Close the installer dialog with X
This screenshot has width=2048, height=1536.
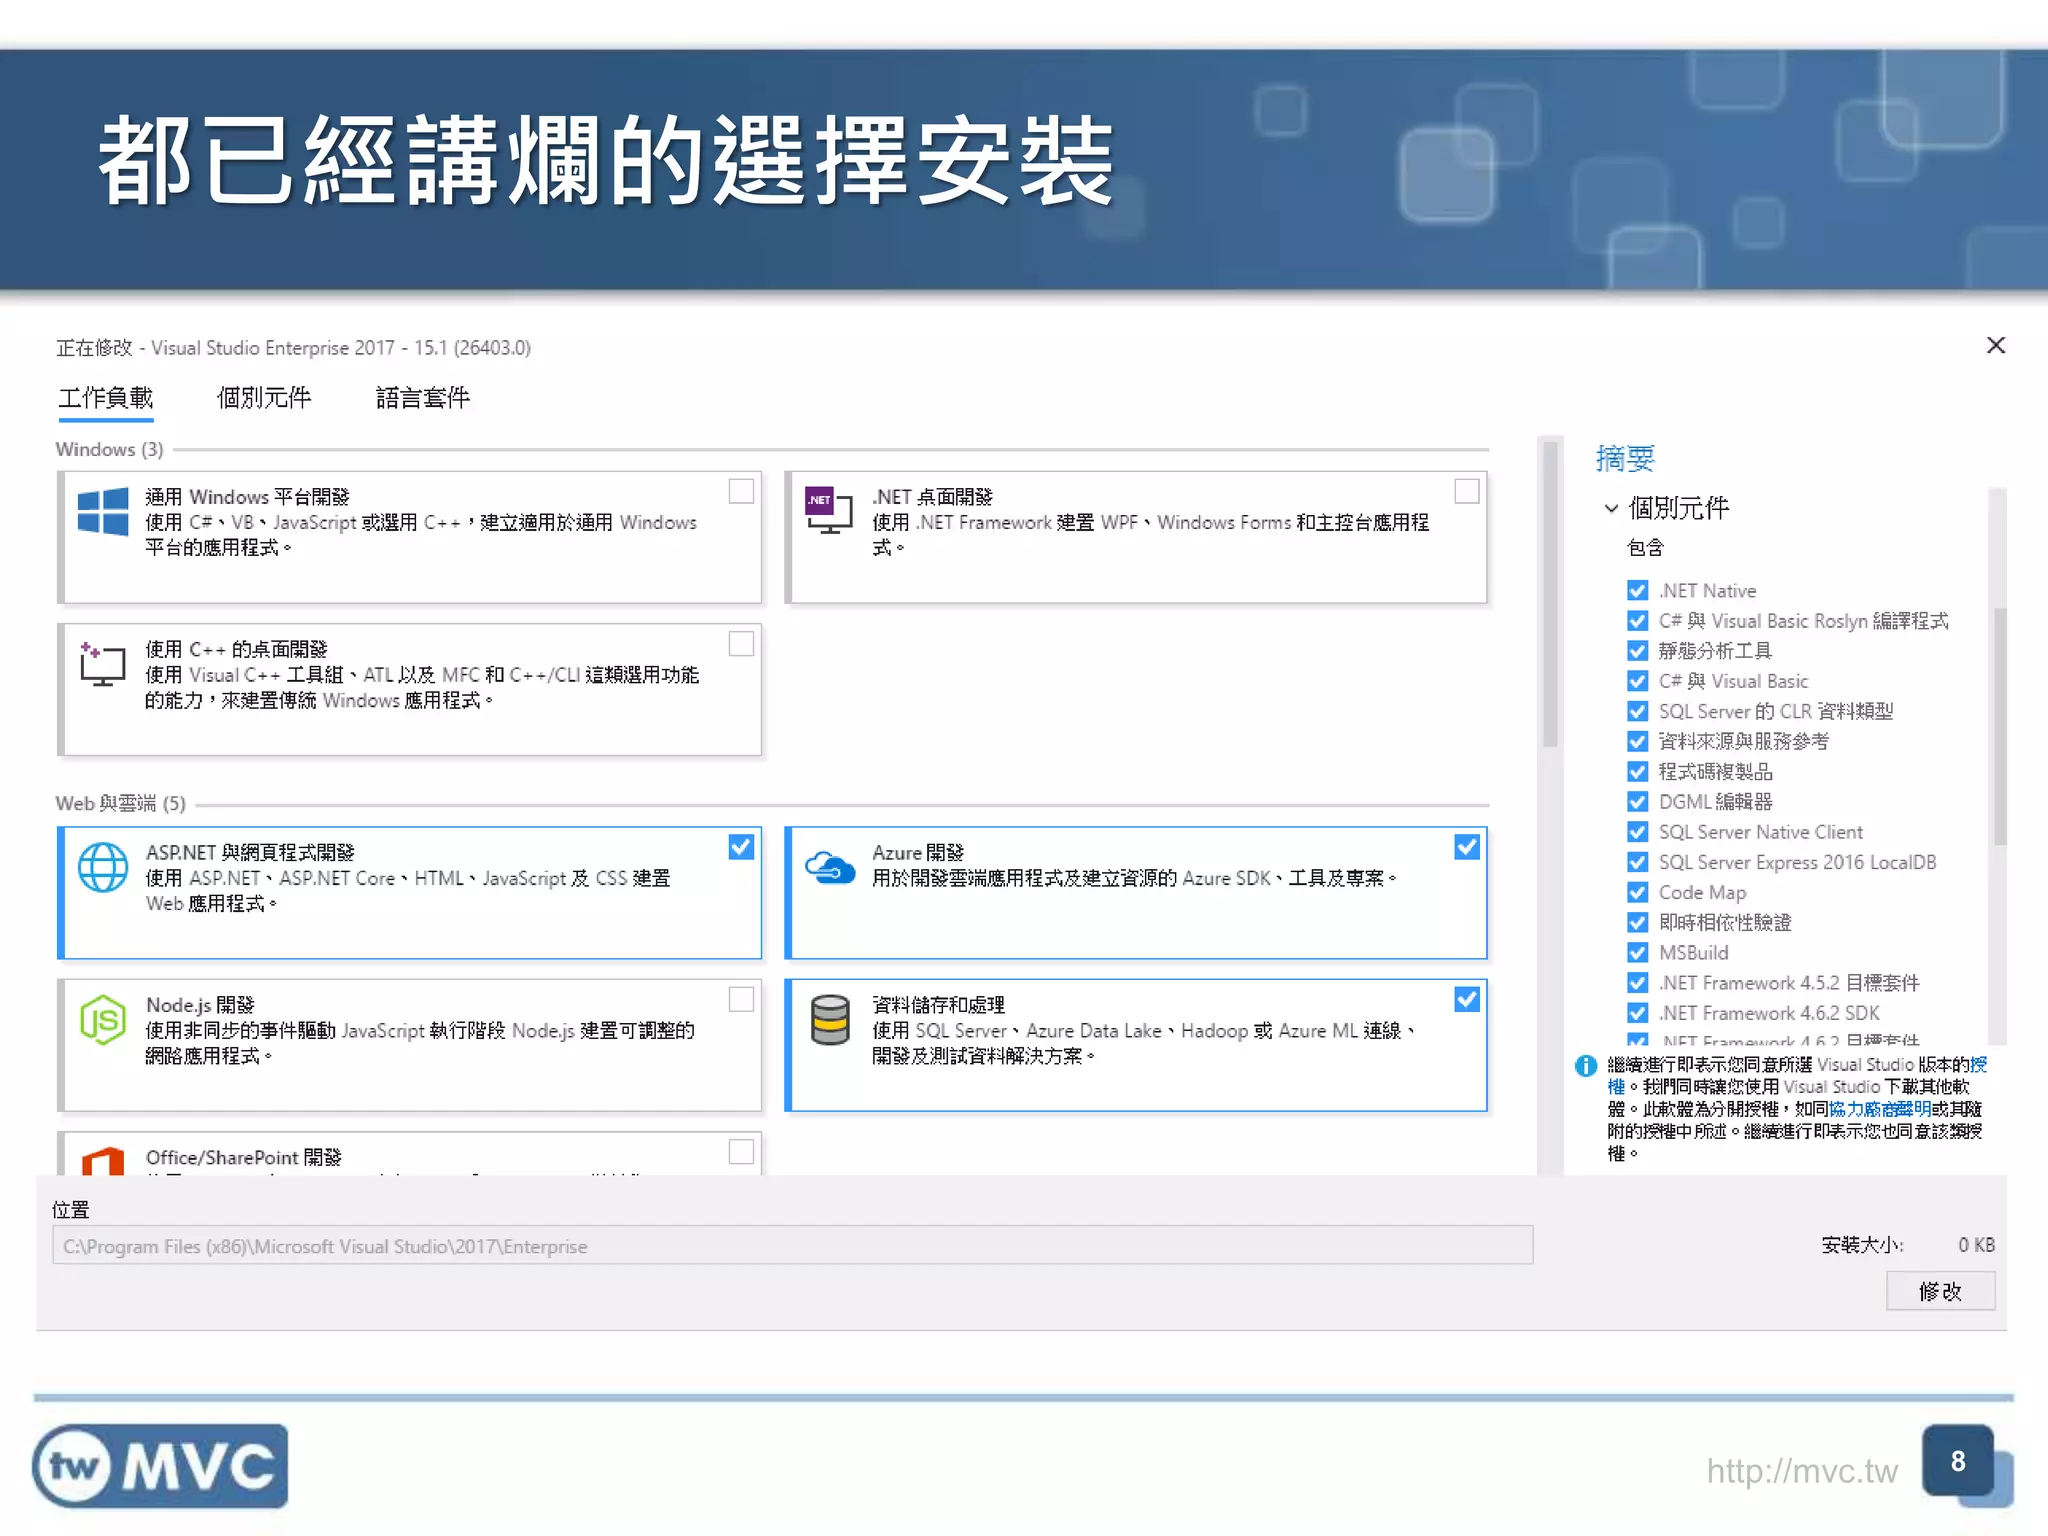1996,345
